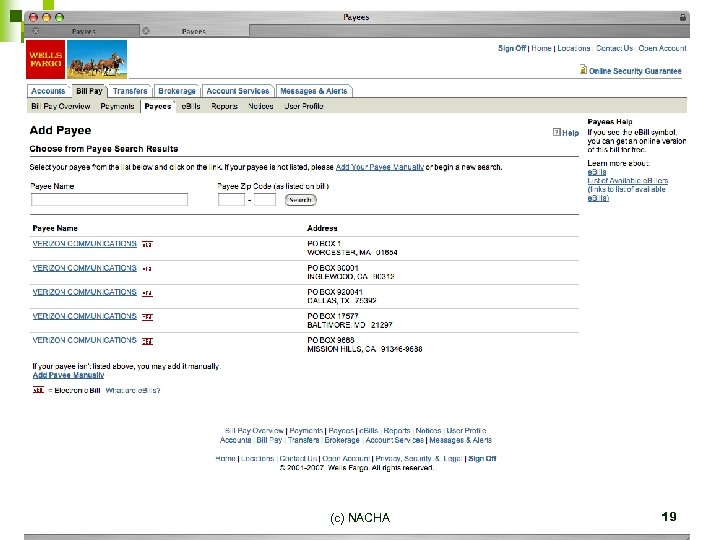Open the Accounts tab
The width and height of the screenshot is (720, 540).
pos(48,91)
